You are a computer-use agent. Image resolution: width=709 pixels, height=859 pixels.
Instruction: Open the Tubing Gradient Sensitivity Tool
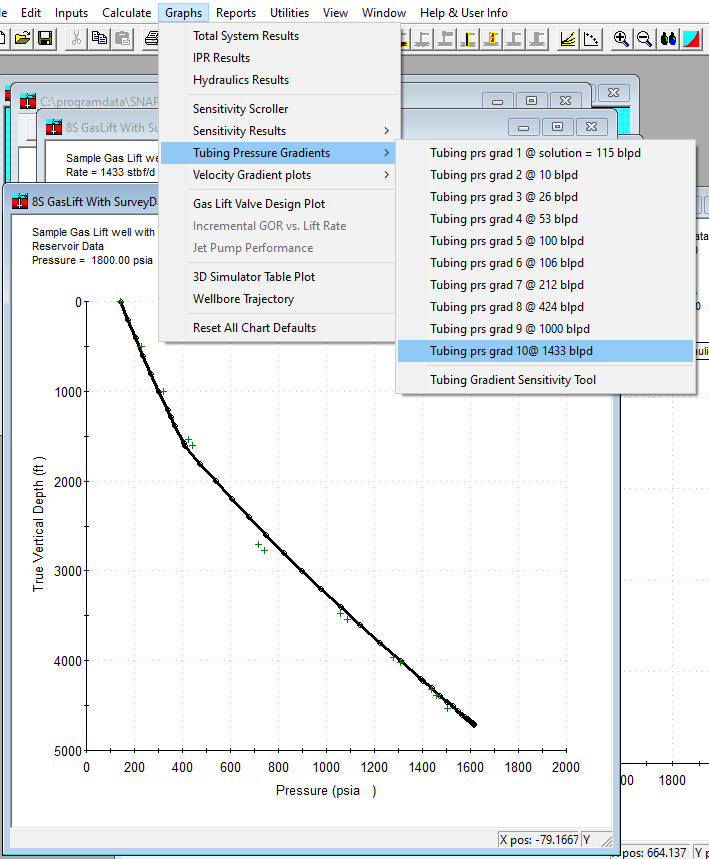click(x=546, y=380)
